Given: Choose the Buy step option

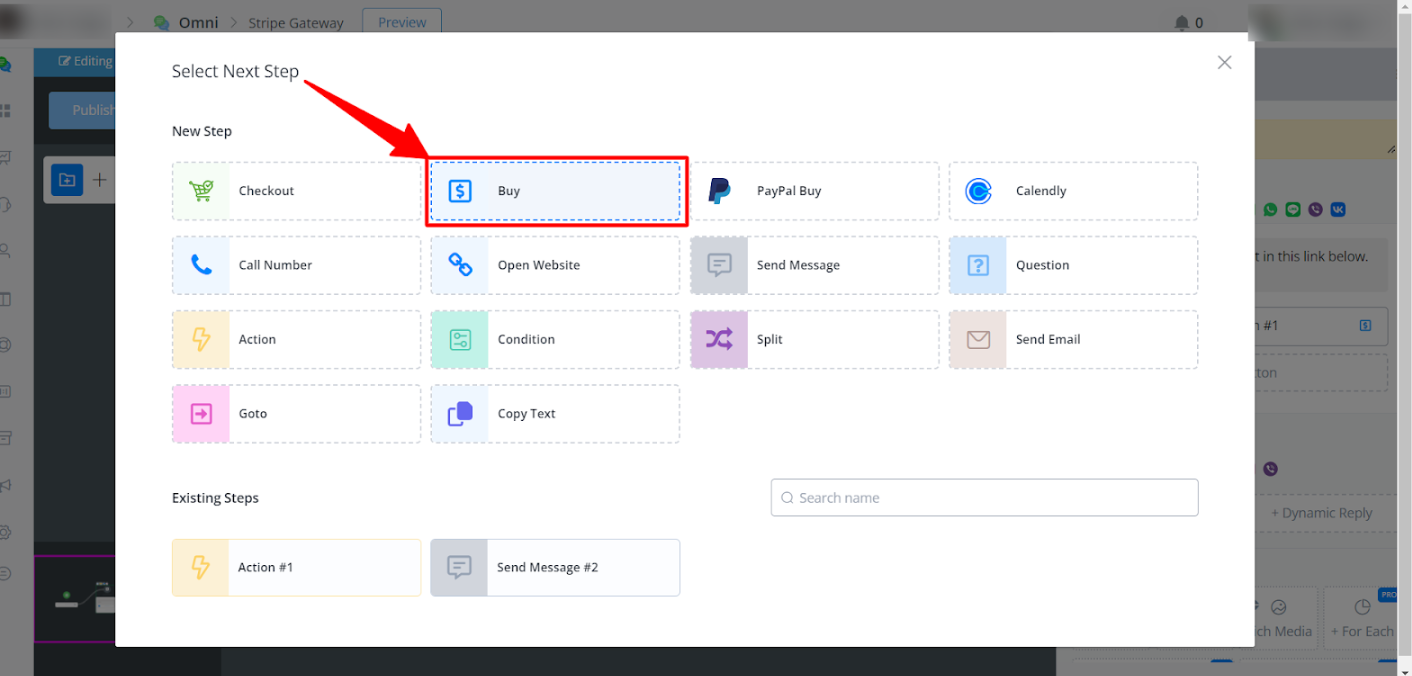Looking at the screenshot, I should [555, 191].
